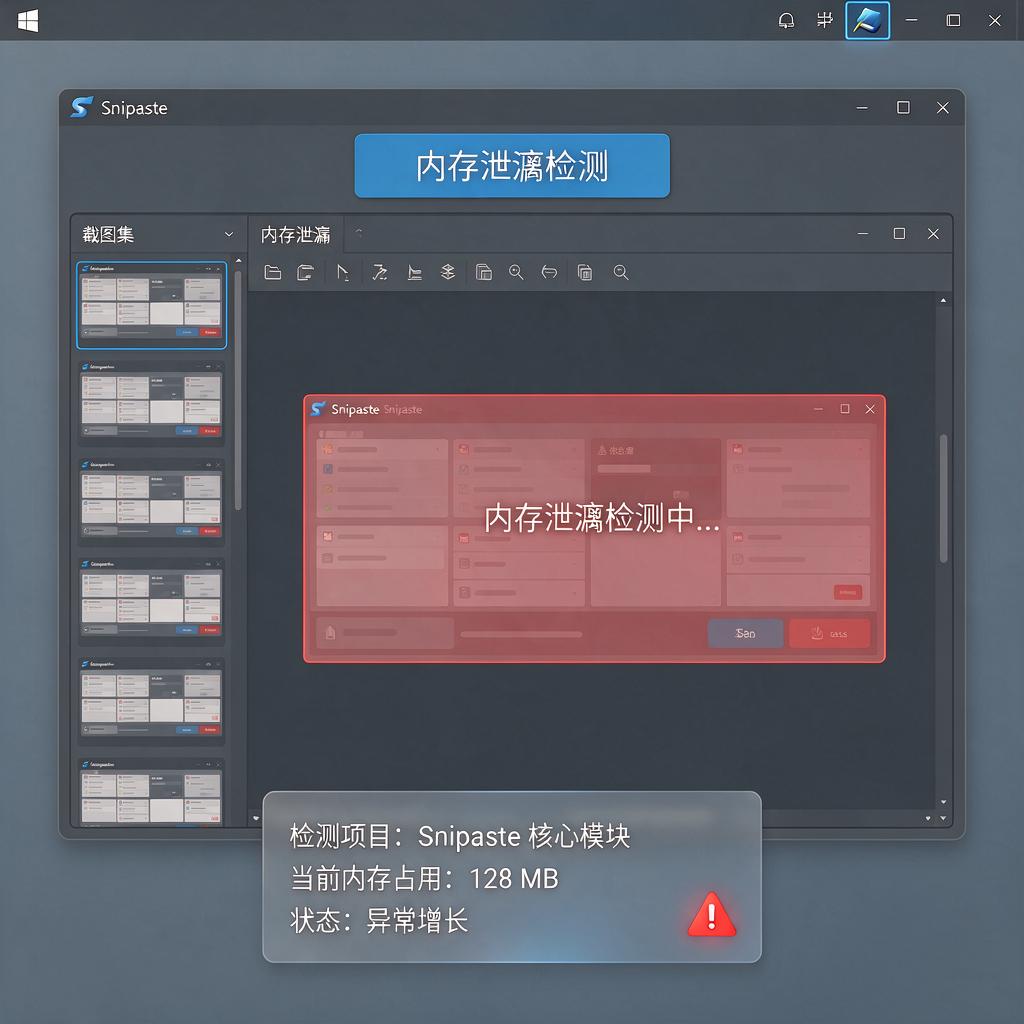Click the 截图集 panel title
This screenshot has width=1024, height=1024.
[x=108, y=234]
